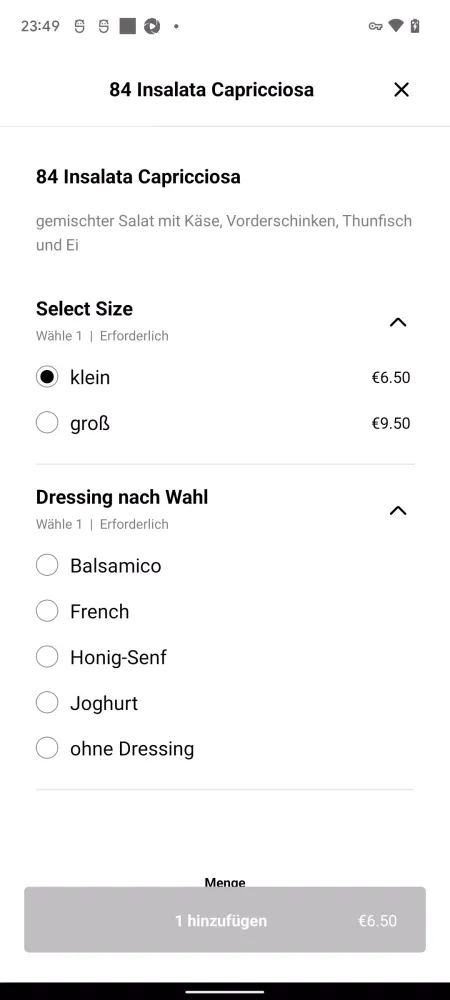Tap the Wi-Fi status icon
450x1000 pixels.
(396, 26)
